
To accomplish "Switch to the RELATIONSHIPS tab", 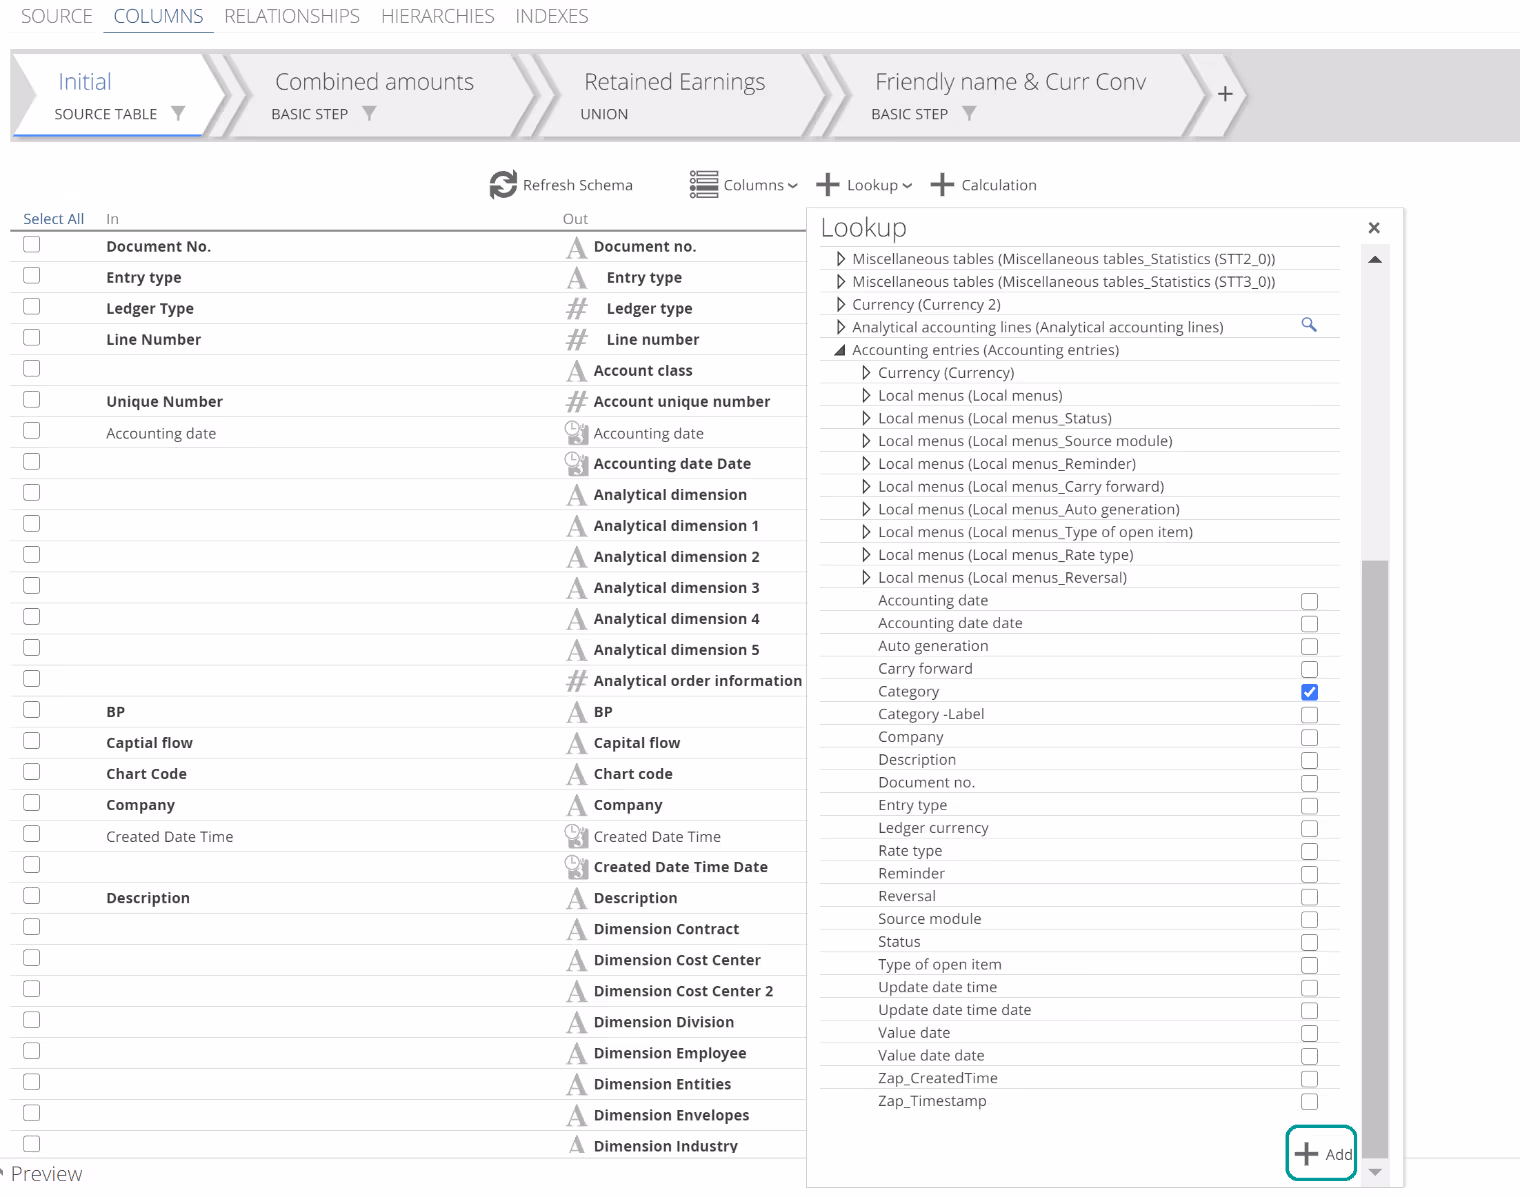I will (x=292, y=16).
